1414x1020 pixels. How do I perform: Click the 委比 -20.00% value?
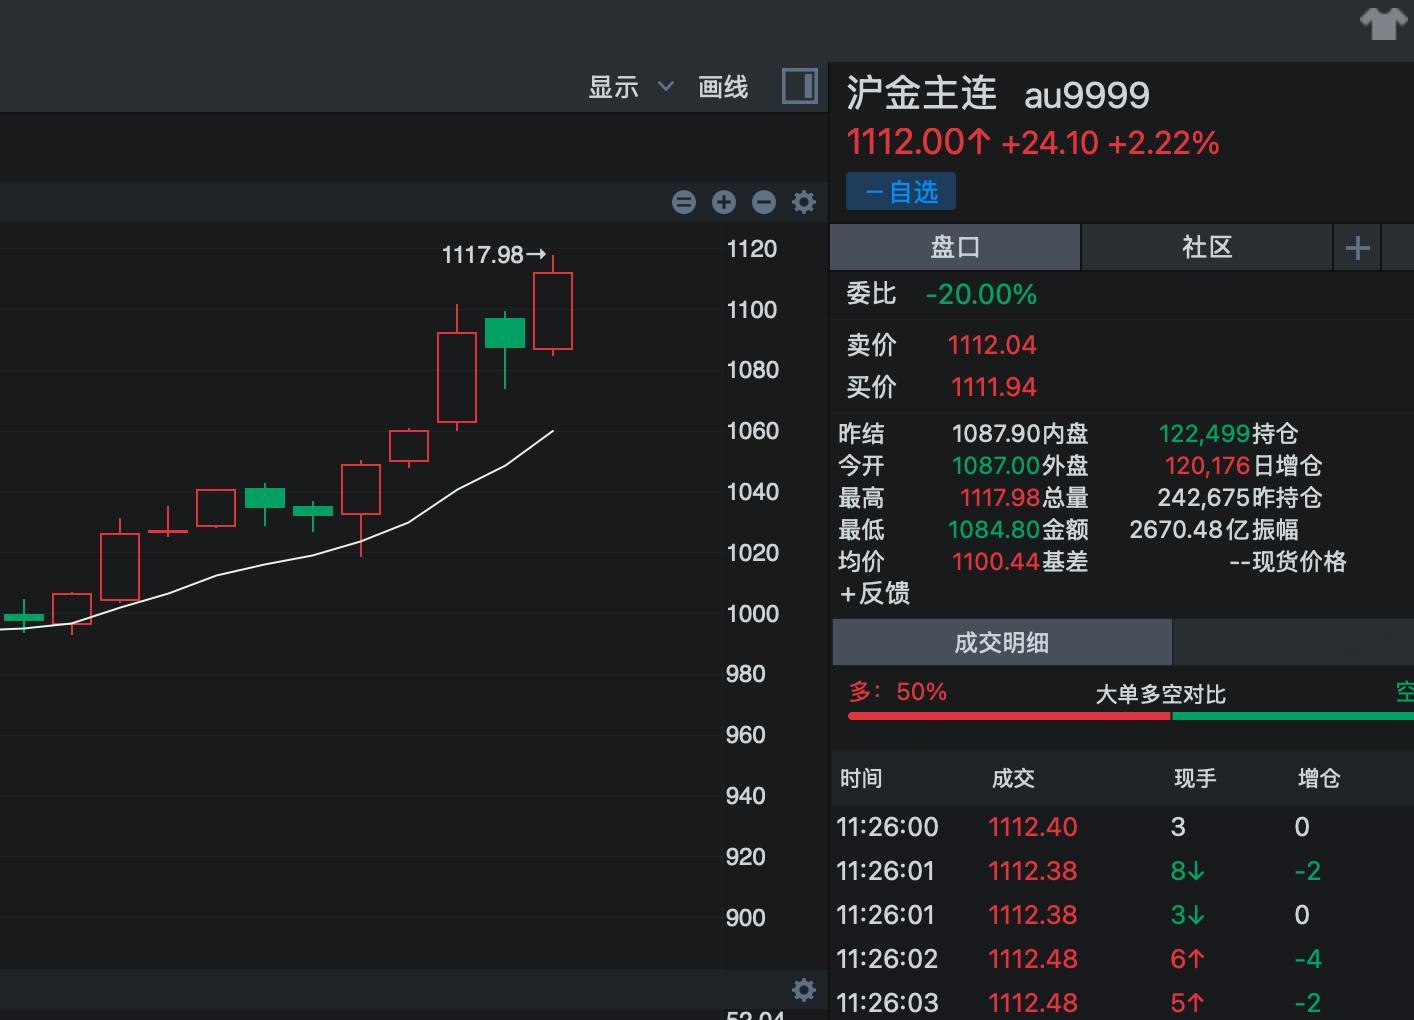pos(982,294)
